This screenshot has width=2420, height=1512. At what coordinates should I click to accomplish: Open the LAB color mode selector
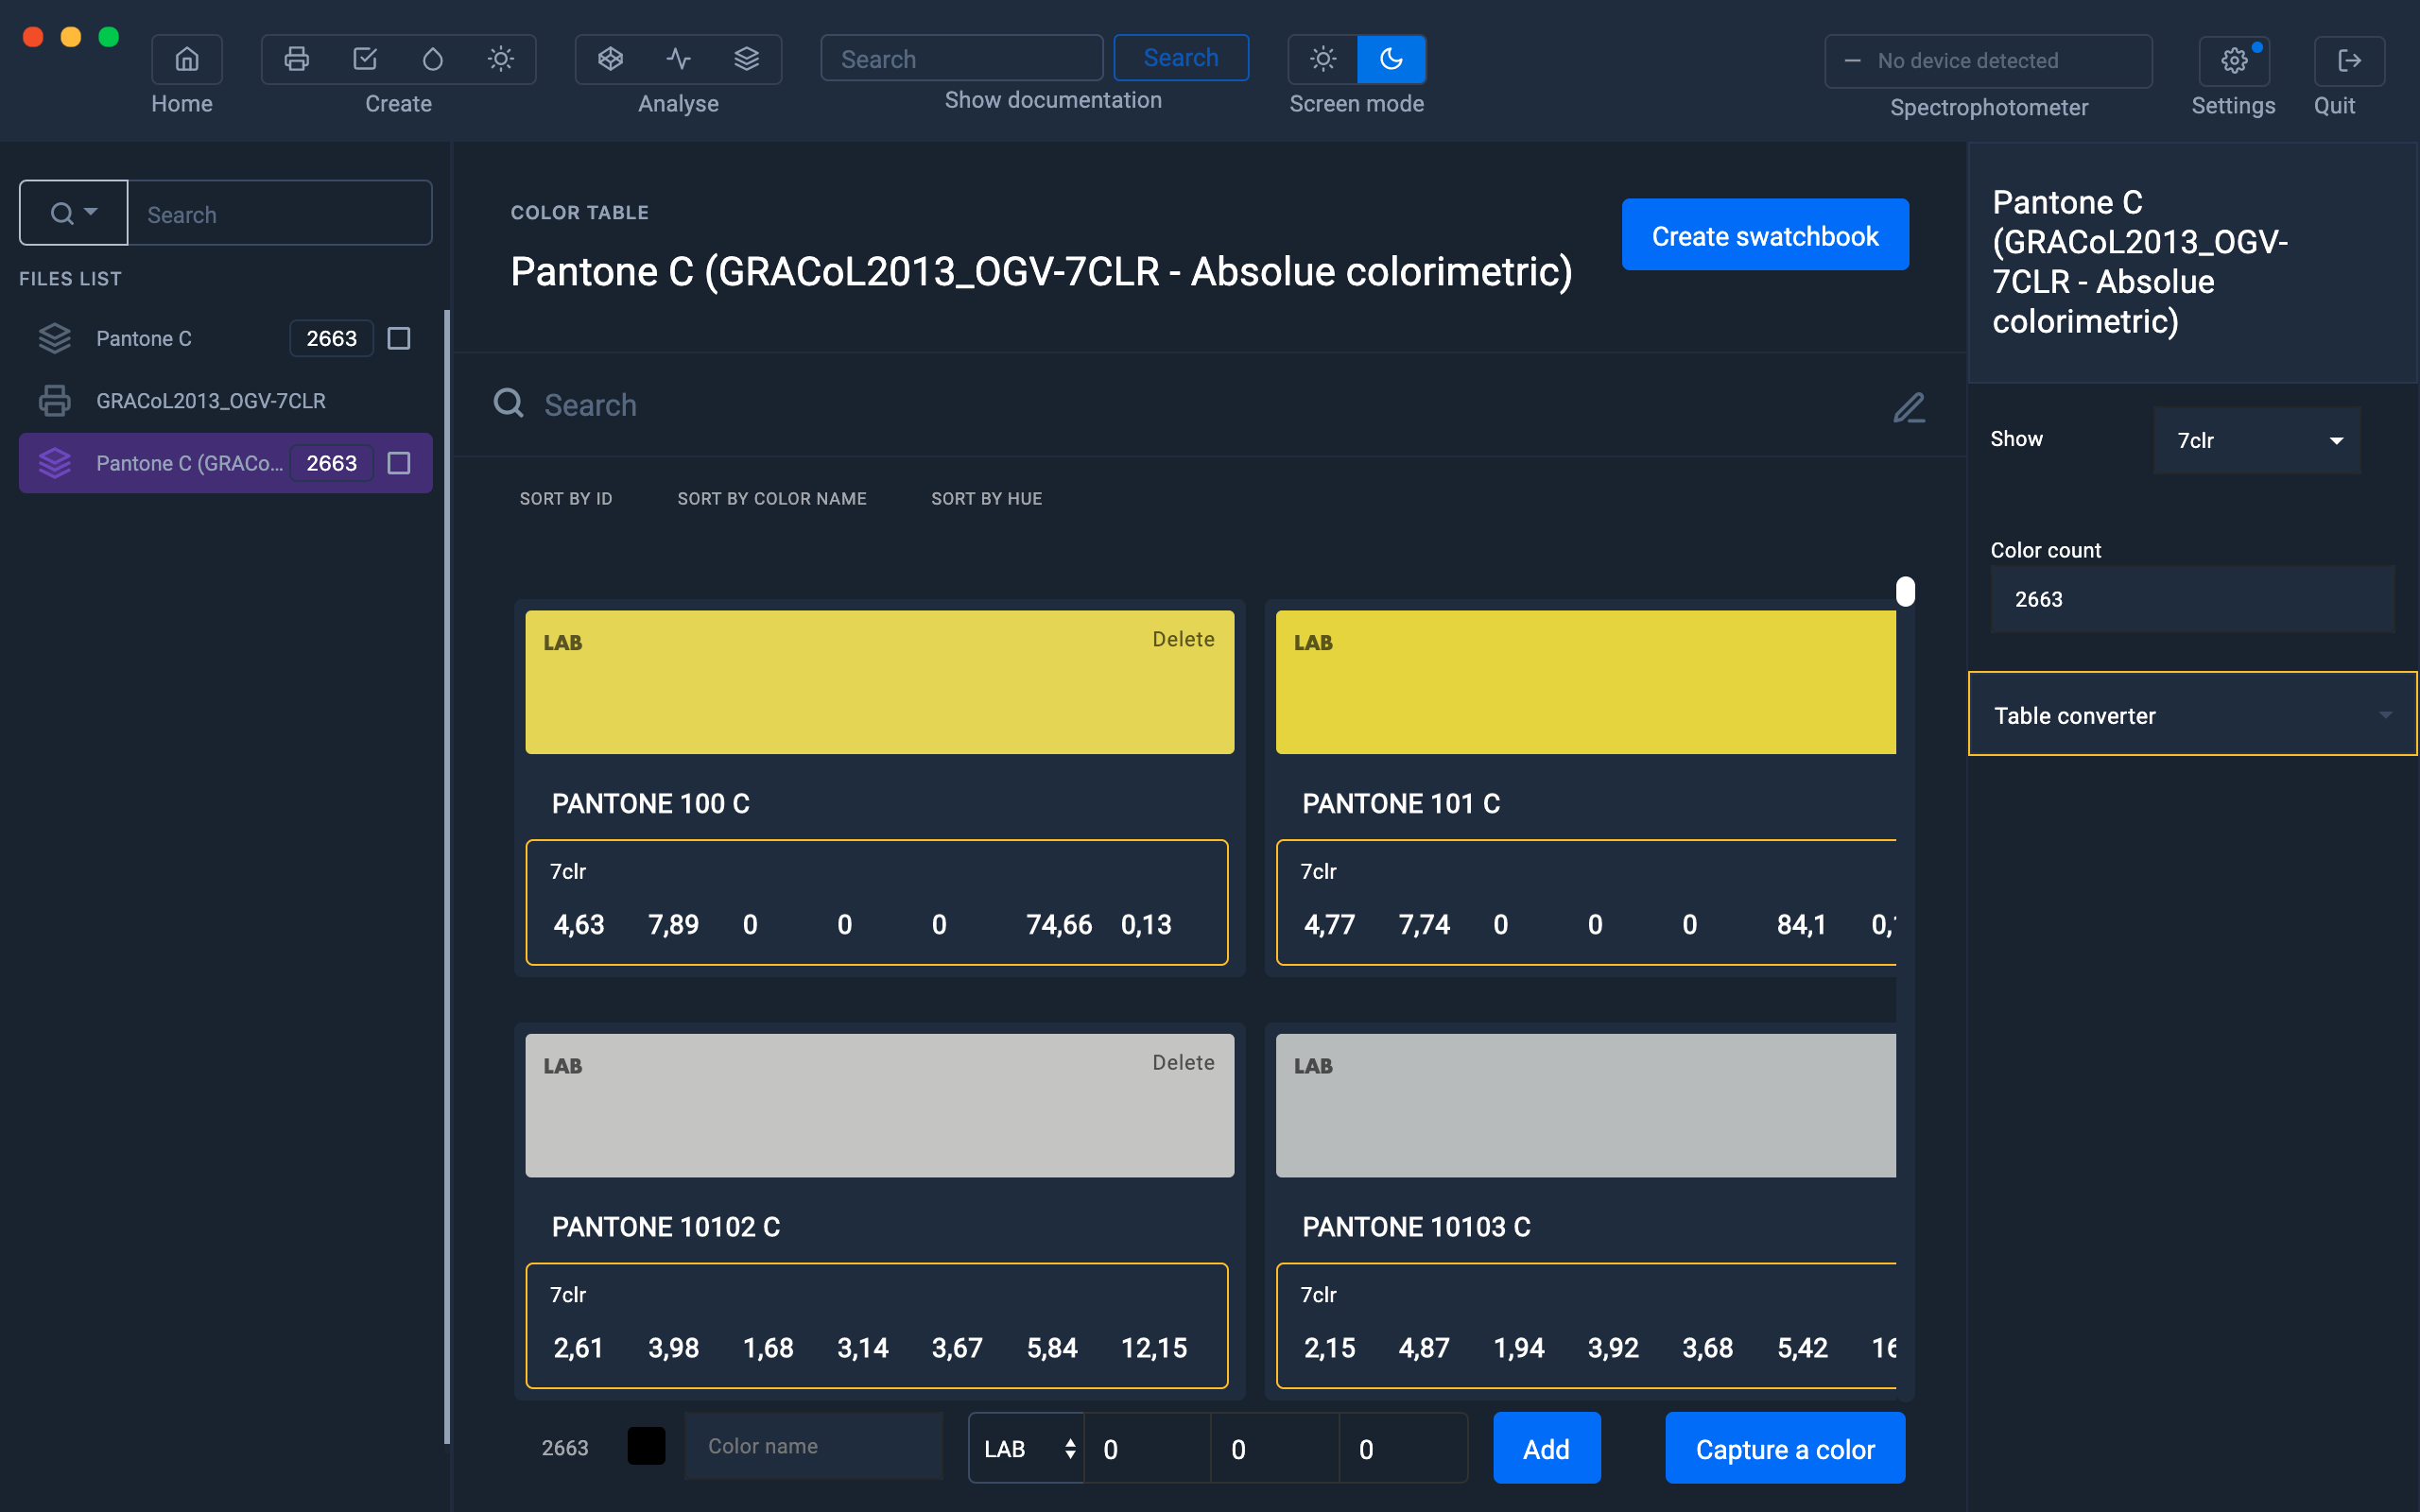tap(1027, 1448)
